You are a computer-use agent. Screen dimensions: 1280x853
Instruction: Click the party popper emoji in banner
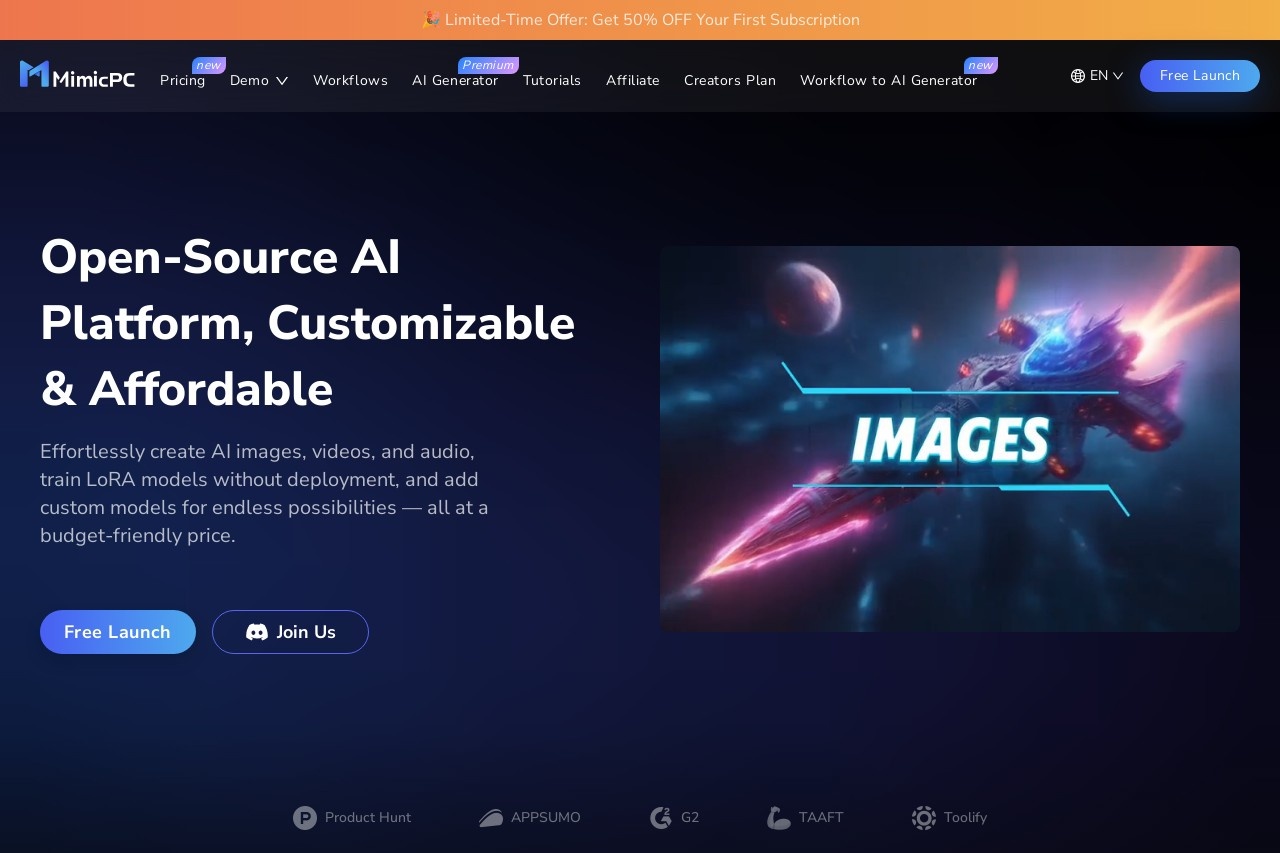tap(431, 20)
